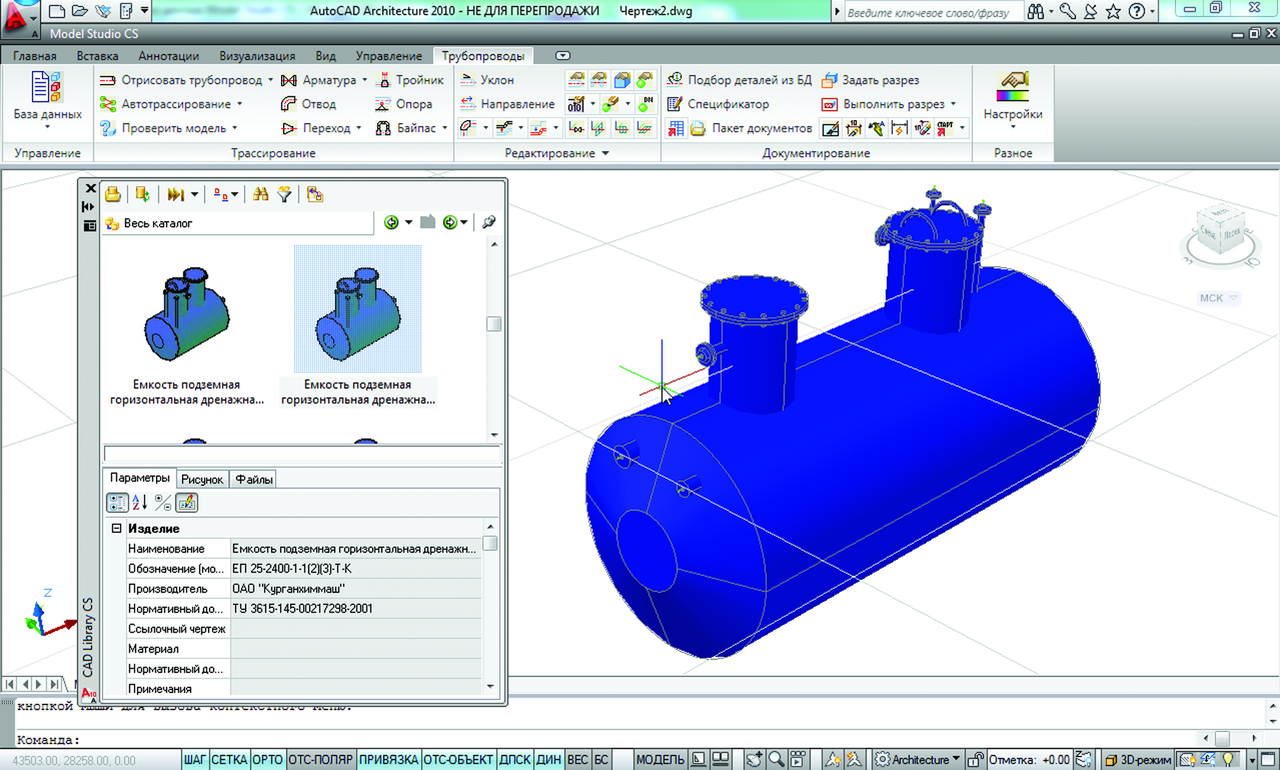Image resolution: width=1280 pixels, height=770 pixels.
Task: Click the Управление ribbon tab
Action: pyautogui.click(x=389, y=56)
